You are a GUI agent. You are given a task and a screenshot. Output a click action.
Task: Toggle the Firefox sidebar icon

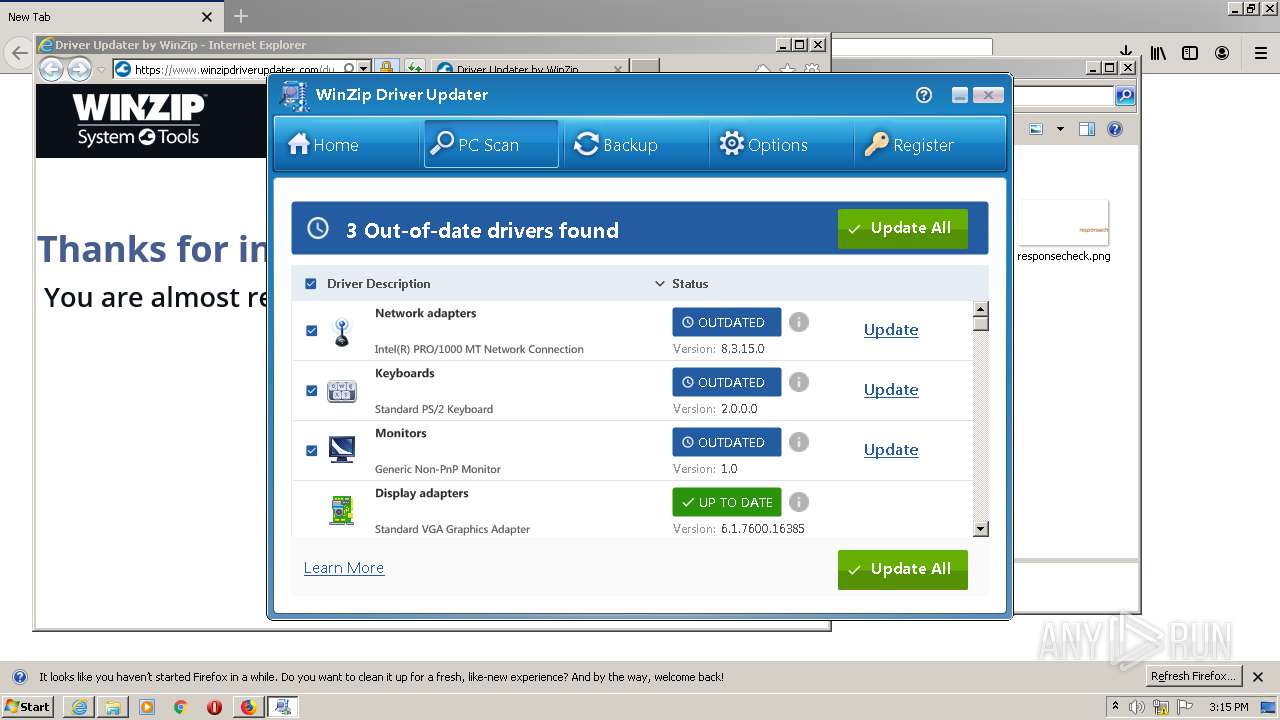(x=1190, y=53)
